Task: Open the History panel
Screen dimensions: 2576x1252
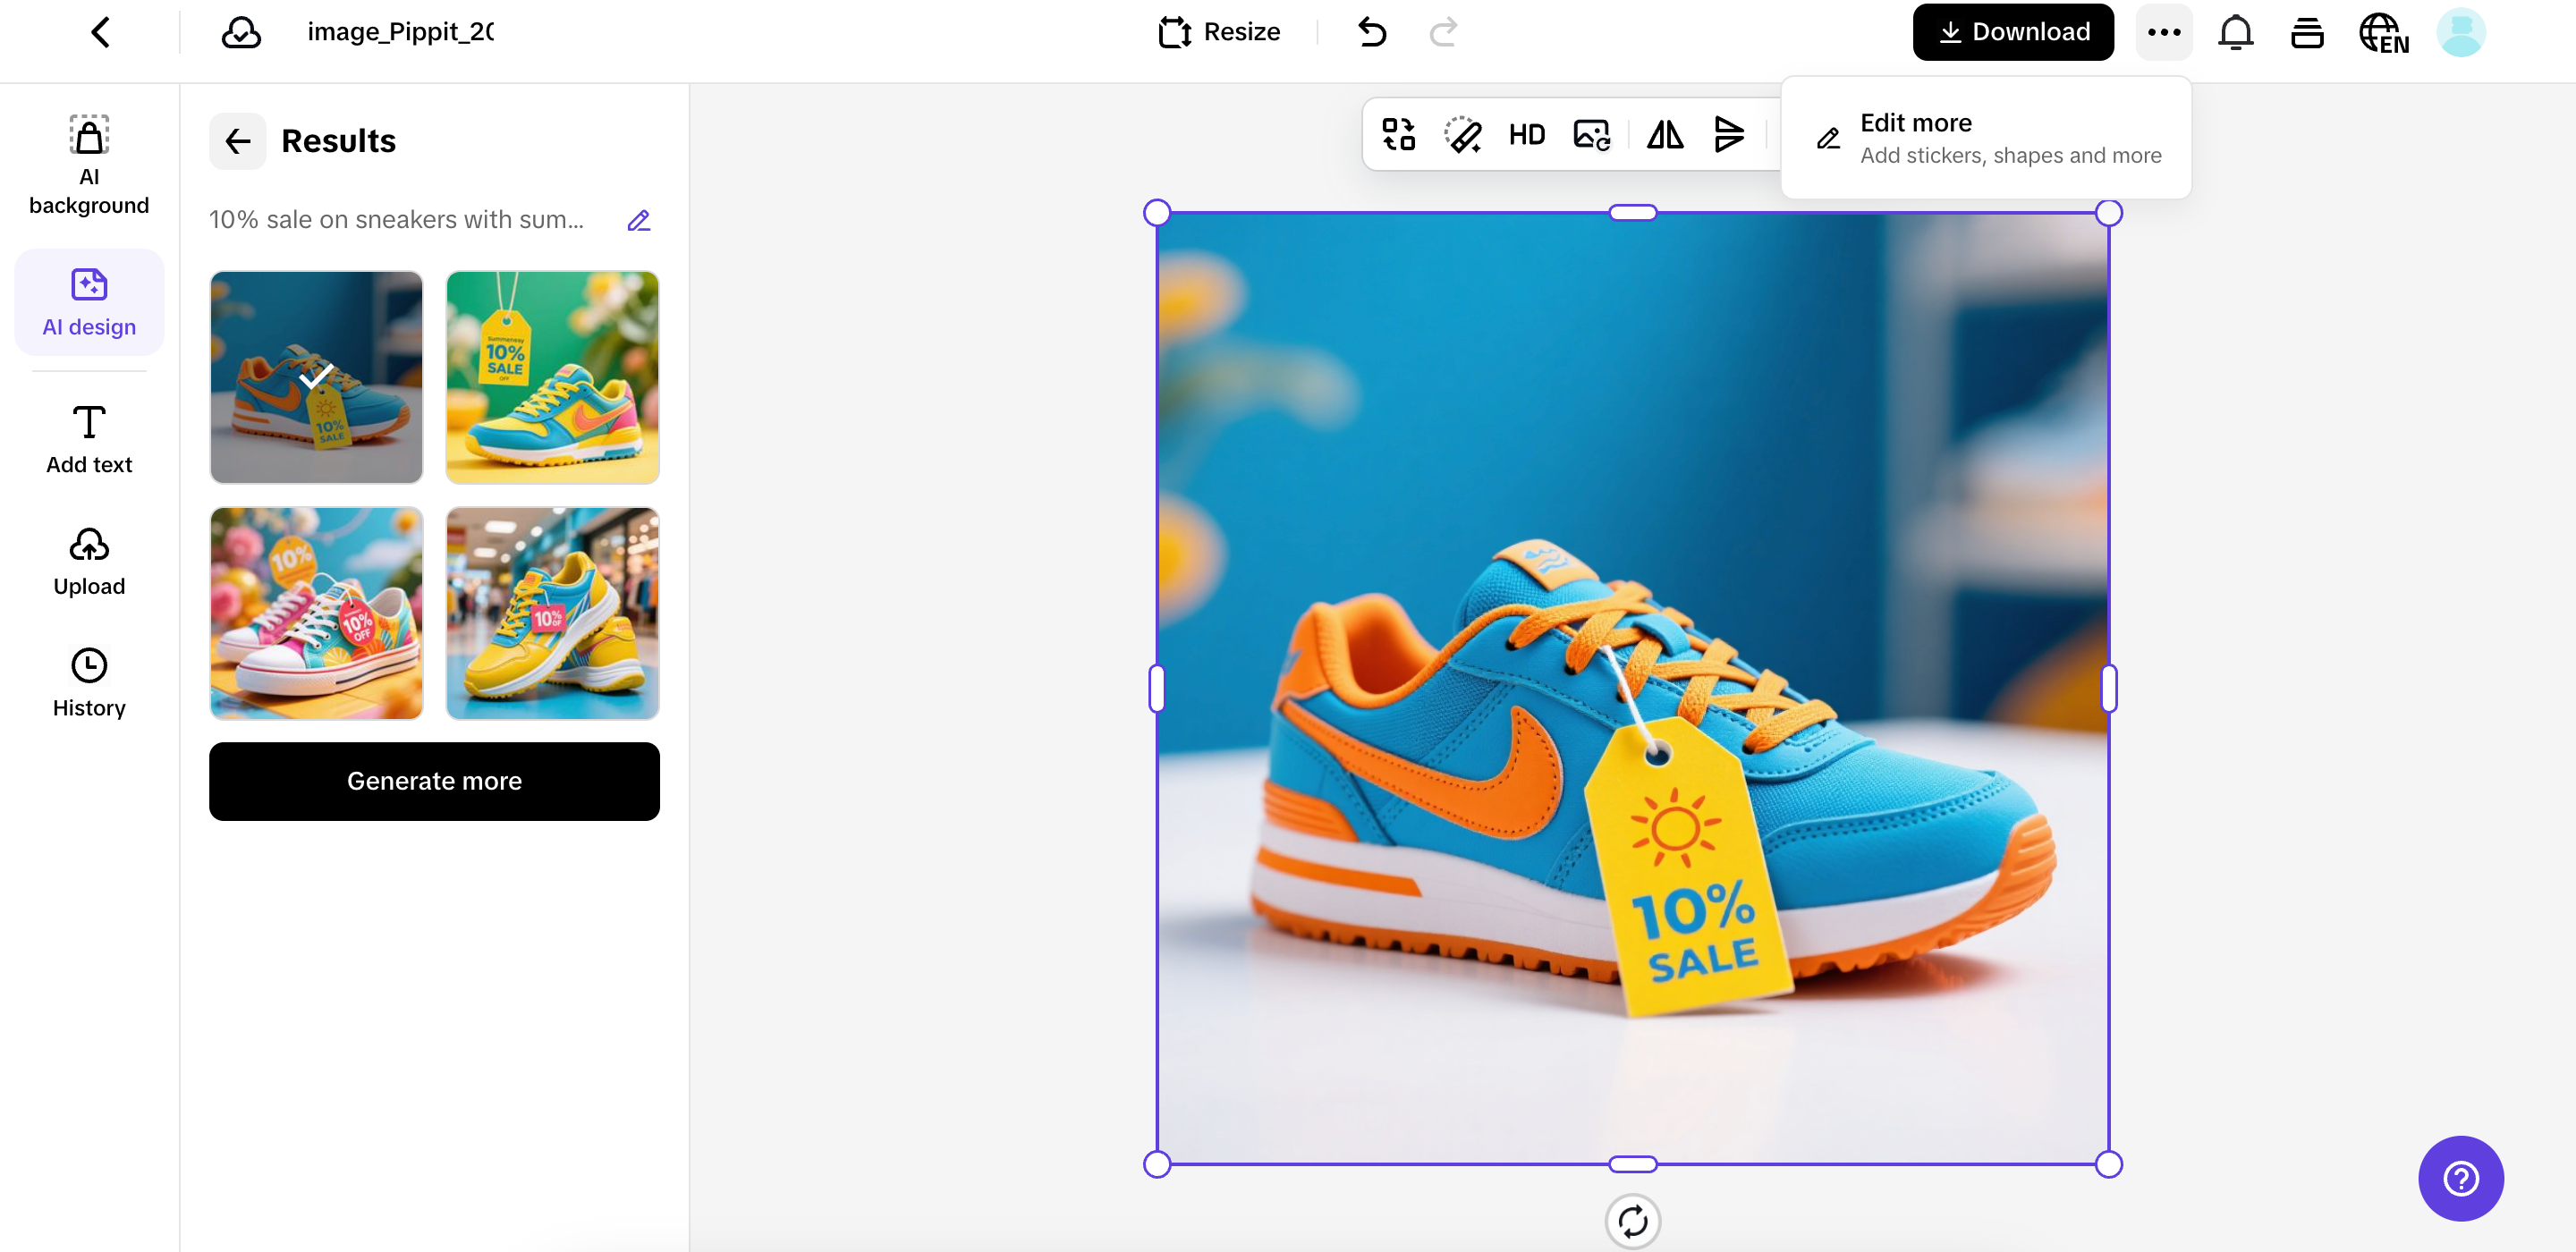Action: click(89, 683)
